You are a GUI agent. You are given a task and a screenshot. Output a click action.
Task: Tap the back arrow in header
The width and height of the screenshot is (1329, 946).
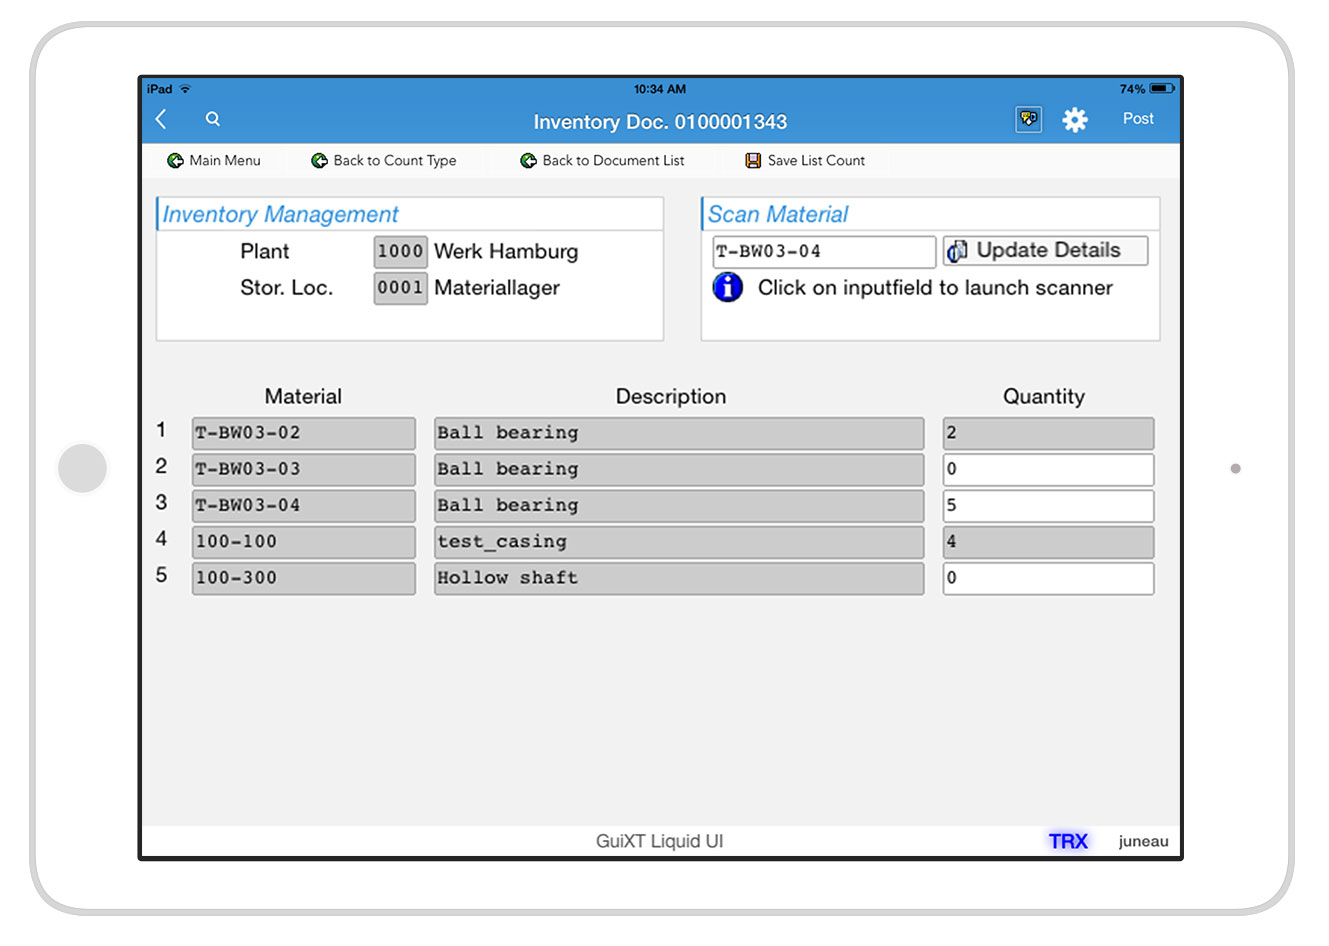click(162, 119)
